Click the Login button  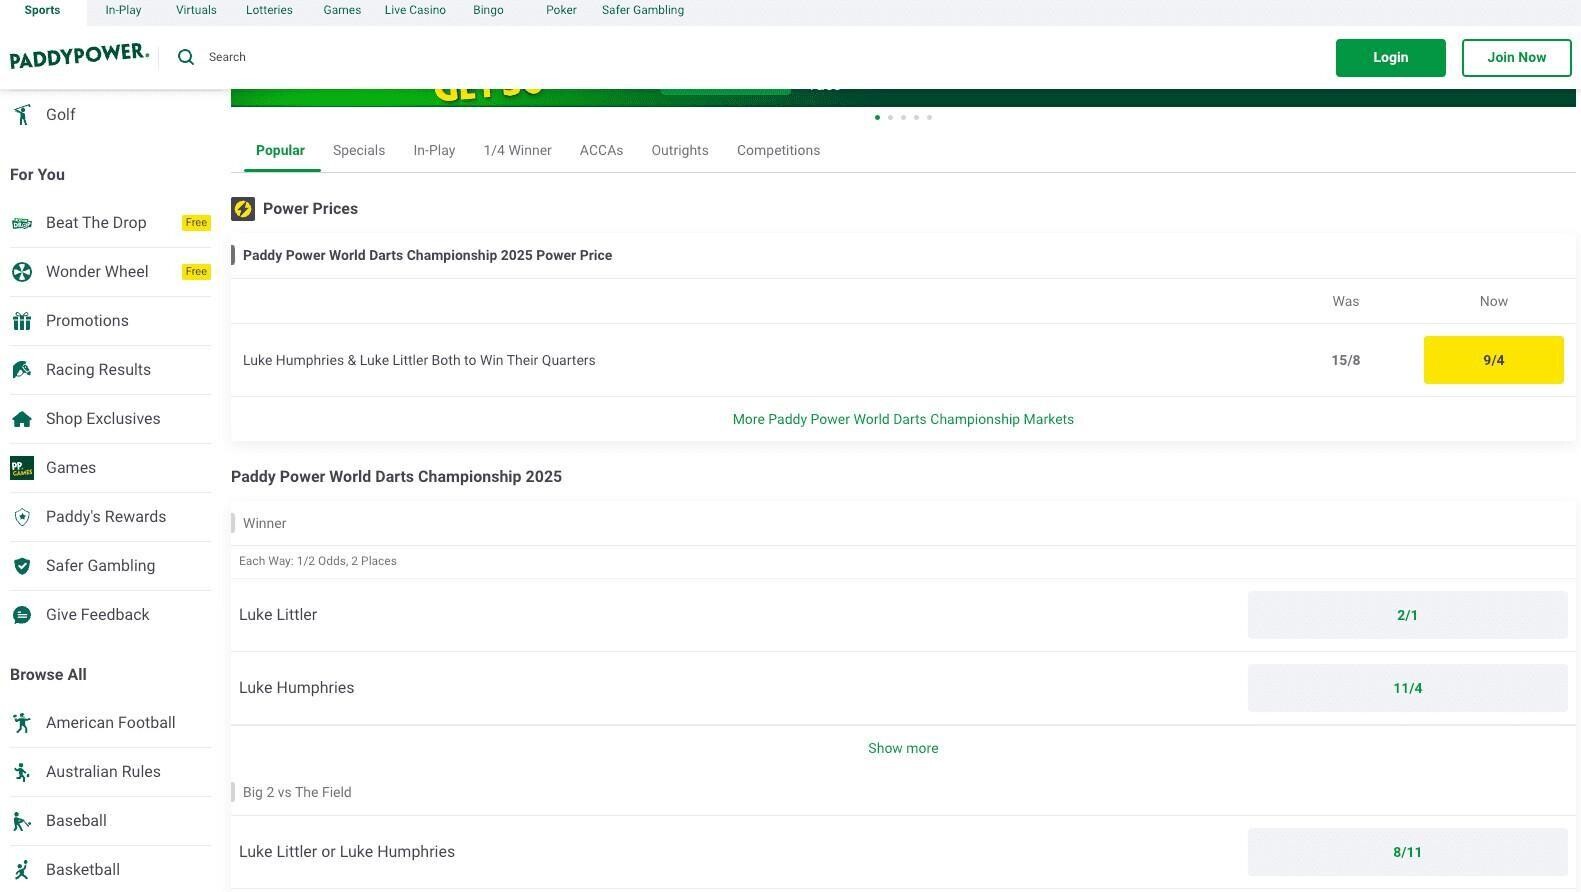pos(1390,57)
